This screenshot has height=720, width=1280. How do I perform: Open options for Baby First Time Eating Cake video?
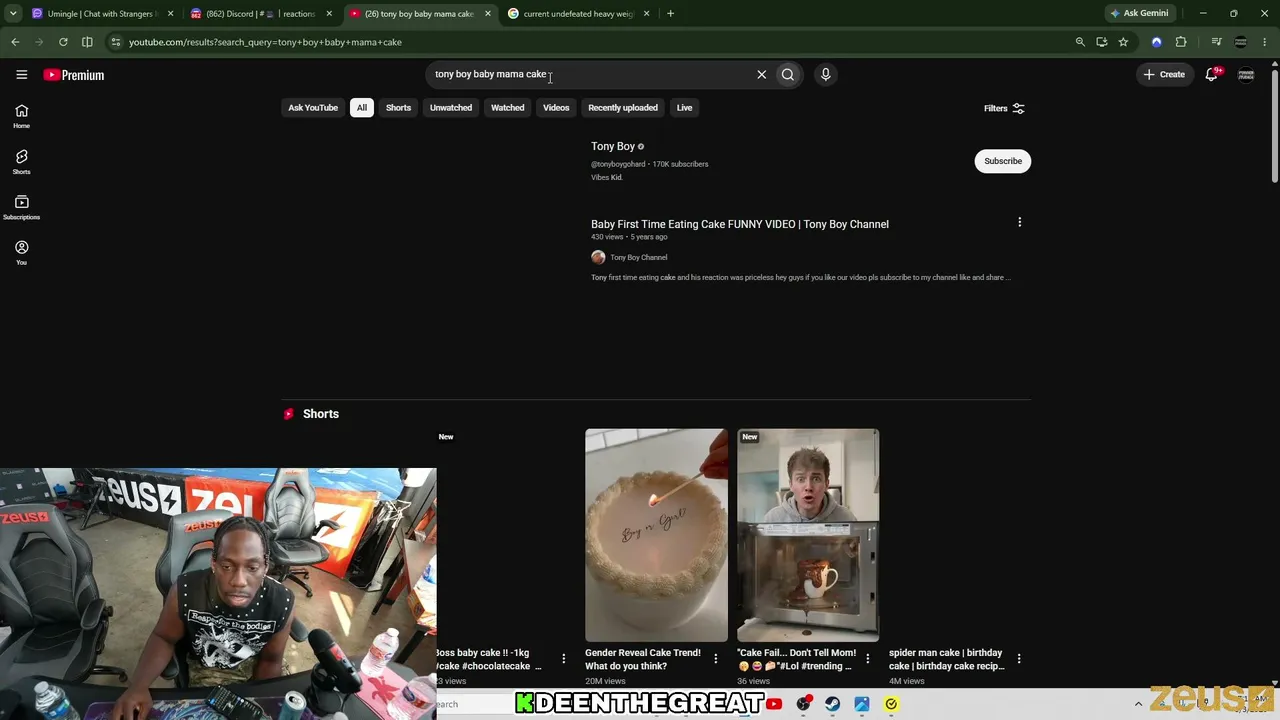(1019, 222)
